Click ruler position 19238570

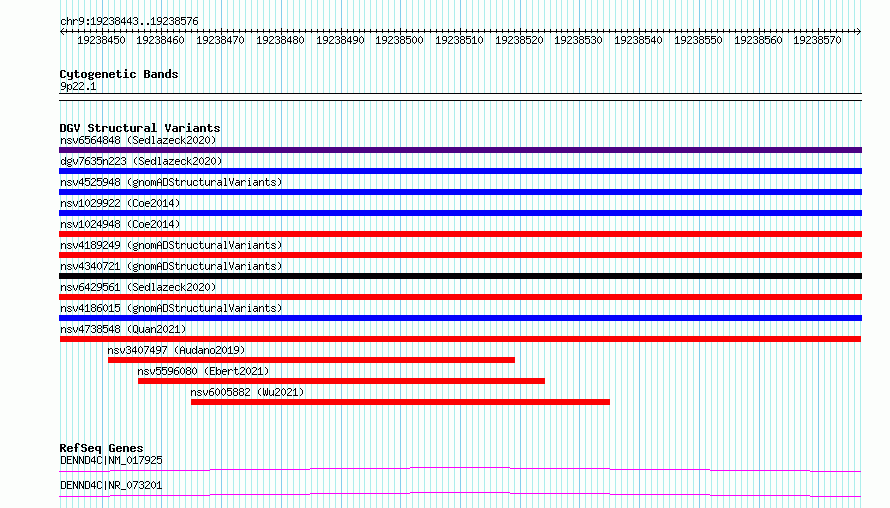[817, 40]
